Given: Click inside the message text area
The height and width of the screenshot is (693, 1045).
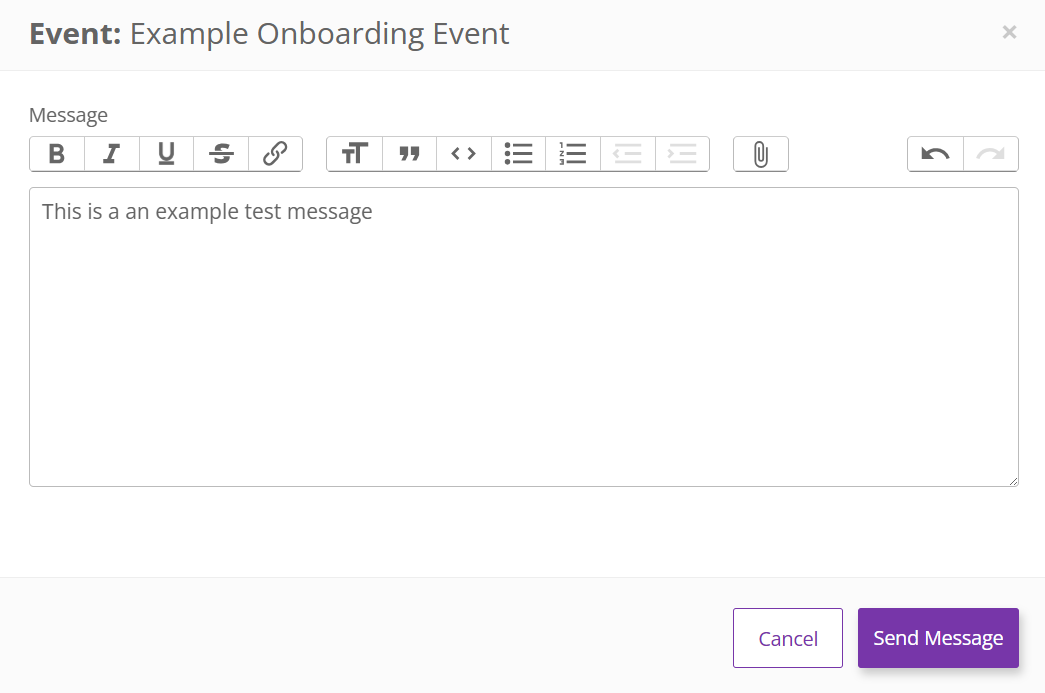Looking at the screenshot, I should 523,340.
